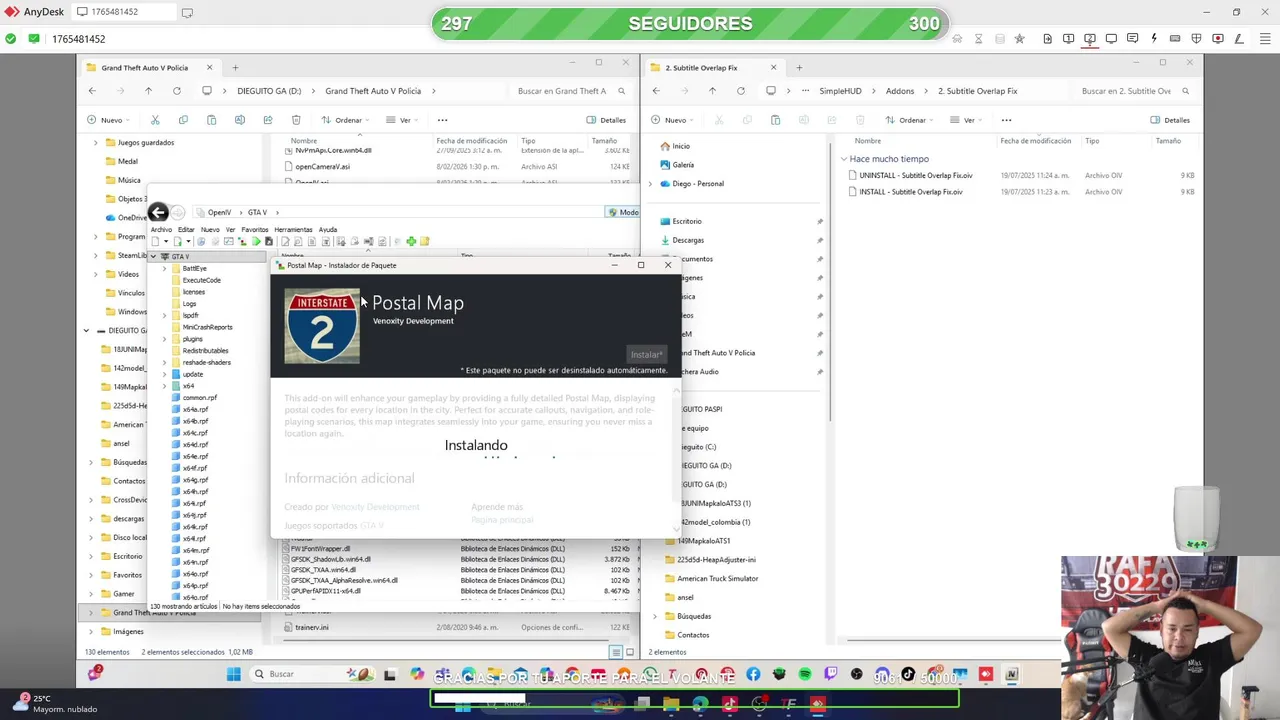Open Galería in right Explorer sidebar
Image resolution: width=1280 pixels, height=720 pixels.
coord(683,165)
